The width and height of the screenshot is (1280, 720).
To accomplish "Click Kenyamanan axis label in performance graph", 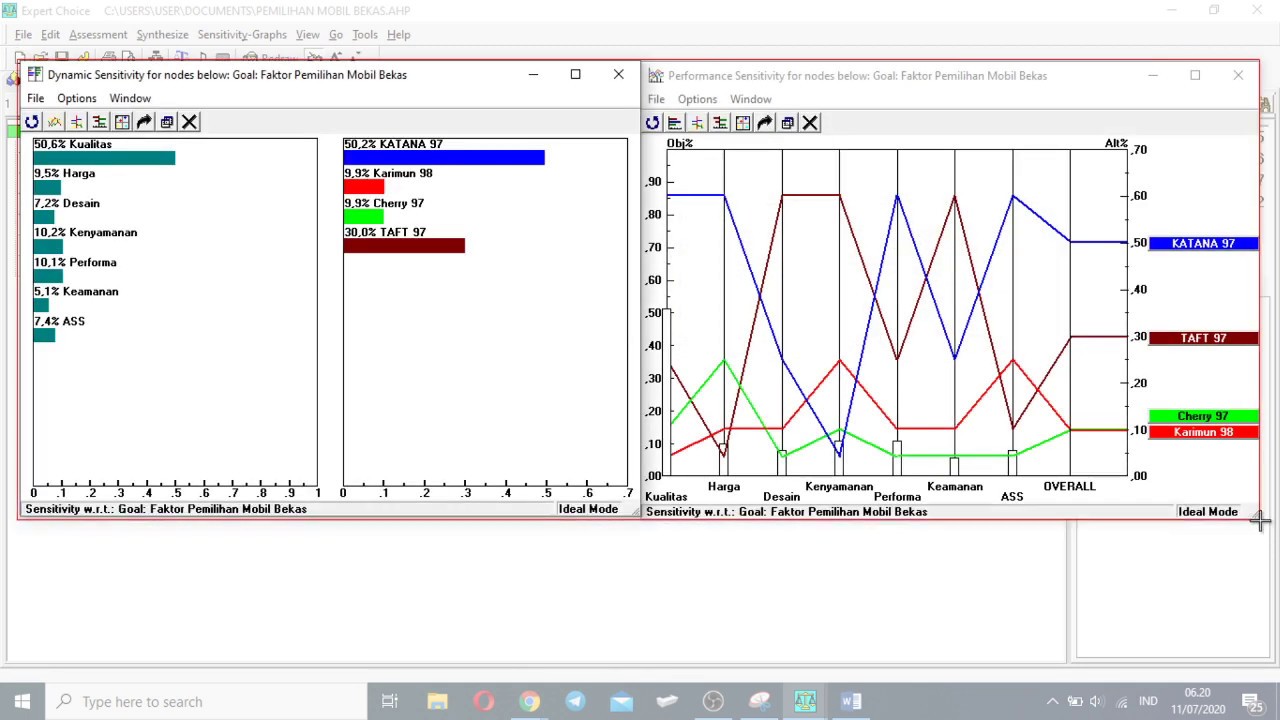I will click(839, 486).
